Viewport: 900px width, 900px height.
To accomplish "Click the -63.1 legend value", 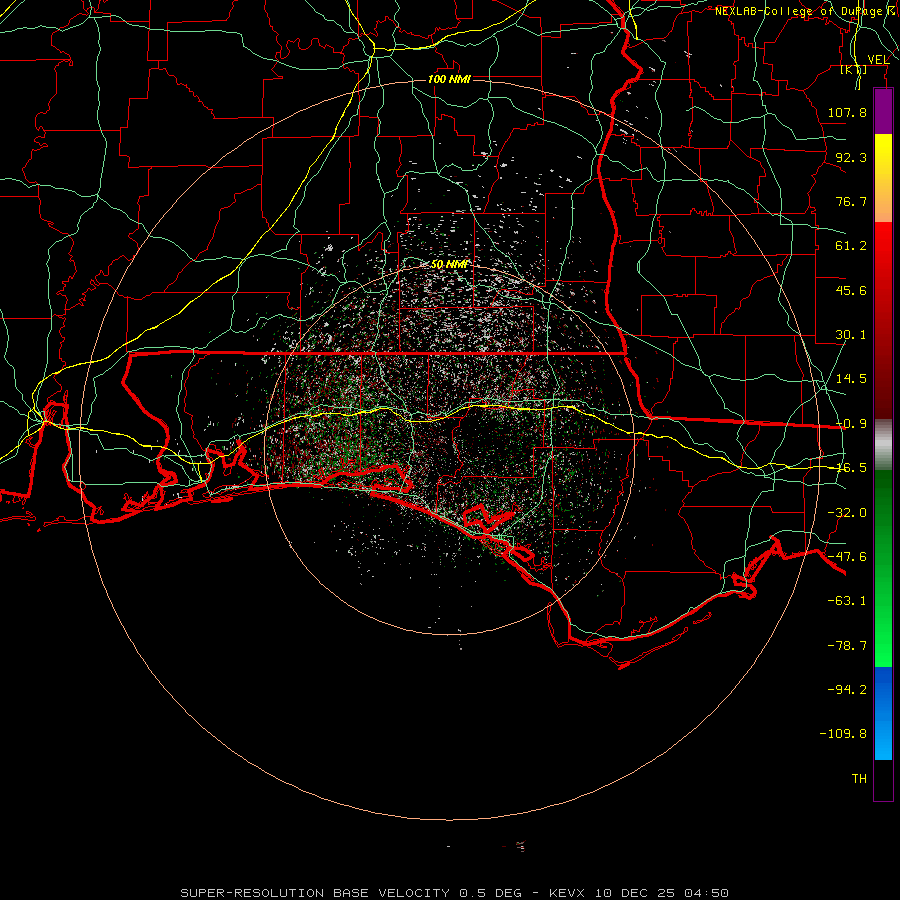I will click(847, 601).
